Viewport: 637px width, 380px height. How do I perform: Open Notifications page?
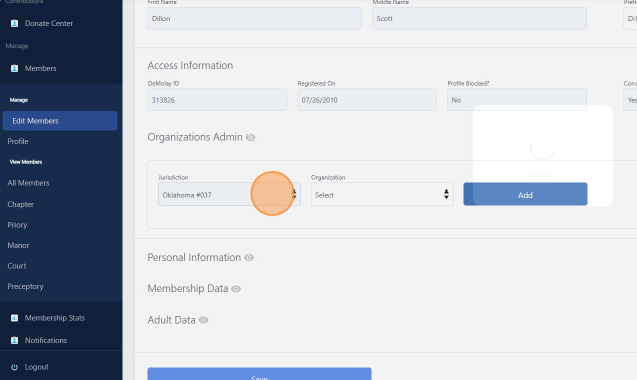pos(46,340)
